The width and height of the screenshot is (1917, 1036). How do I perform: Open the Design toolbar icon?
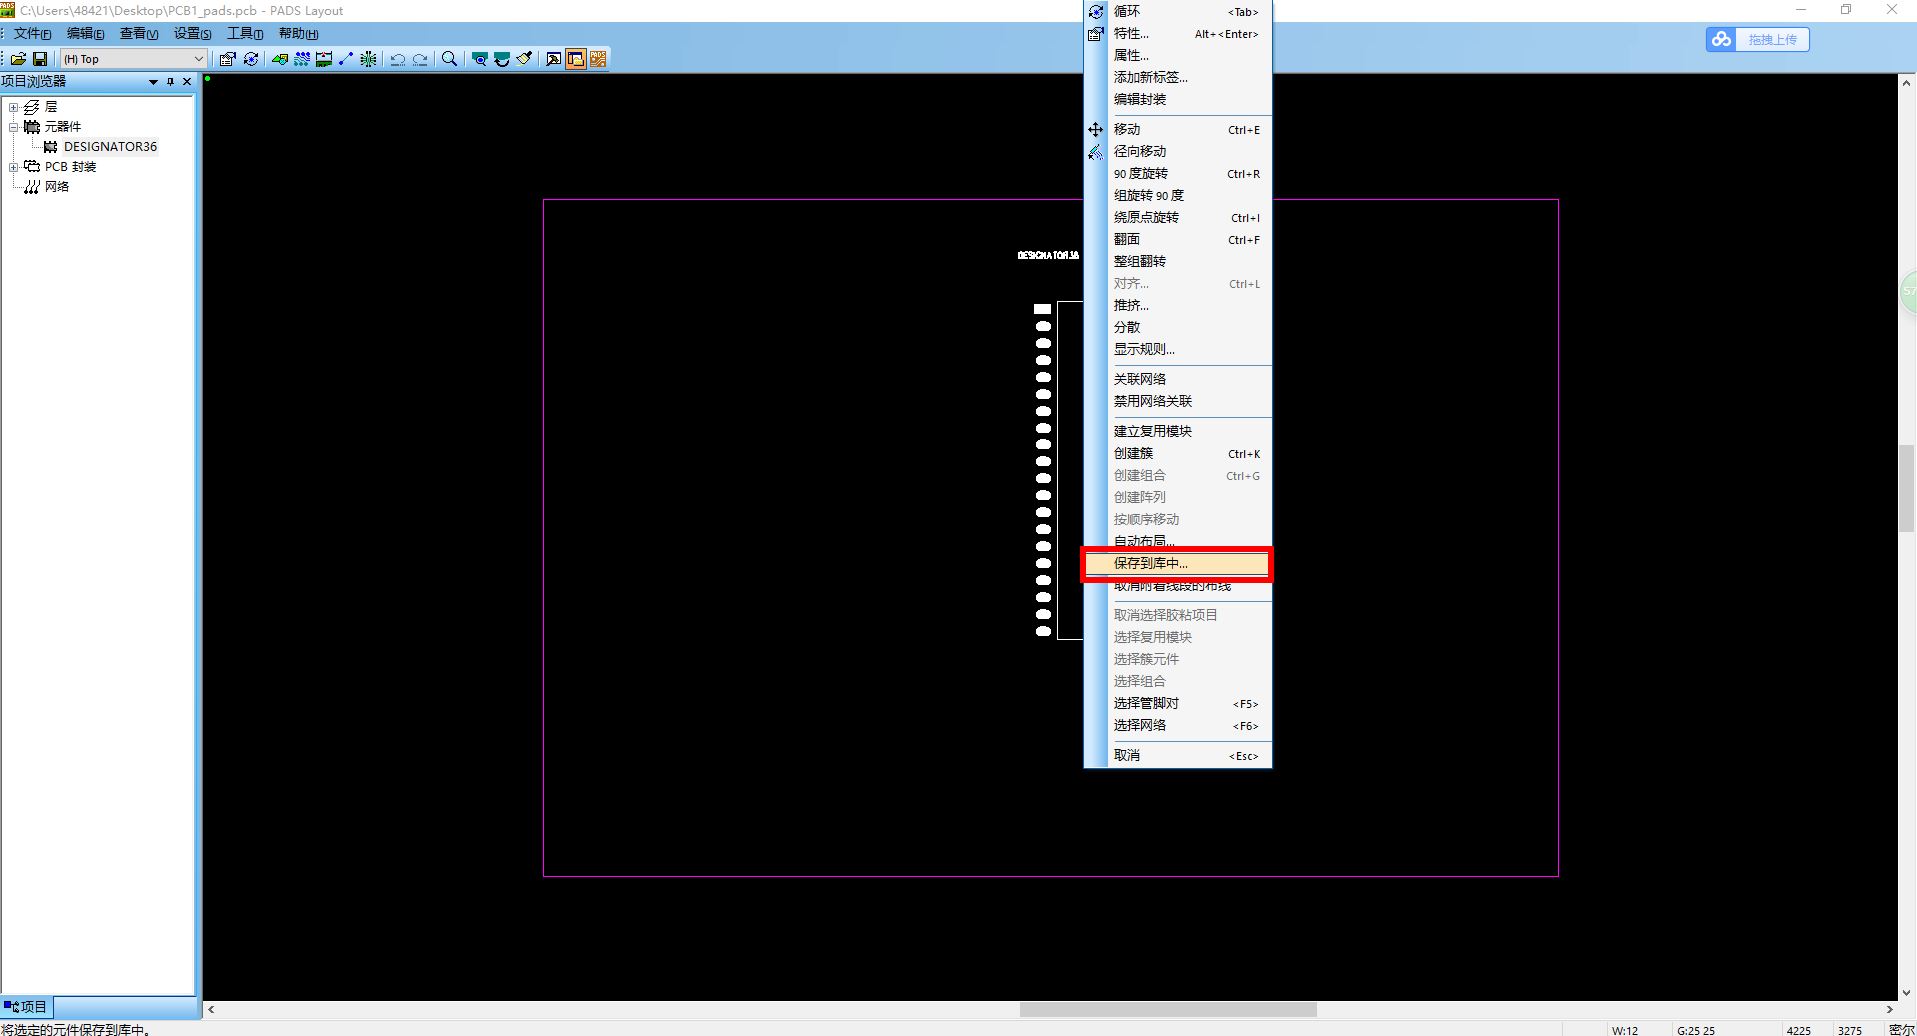pyautogui.click(x=302, y=59)
